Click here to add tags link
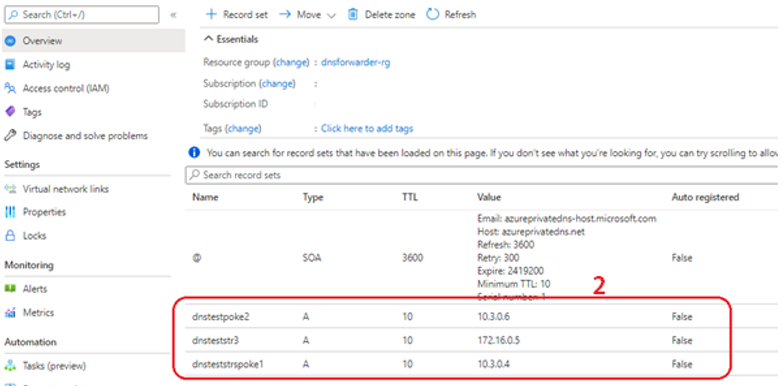This screenshot has height=386, width=783. (367, 128)
